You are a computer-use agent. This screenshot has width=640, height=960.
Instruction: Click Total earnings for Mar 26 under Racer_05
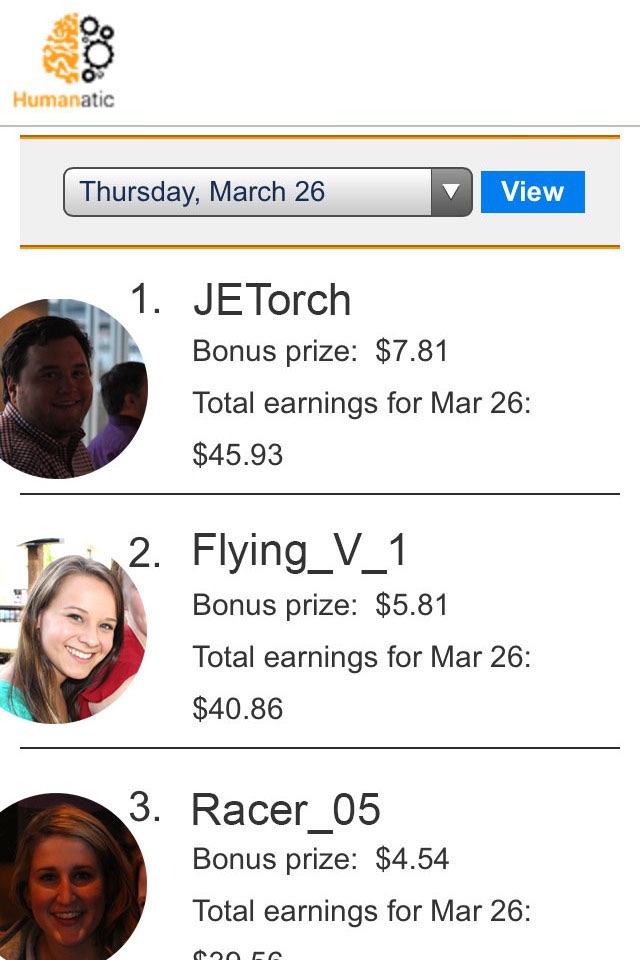[x=362, y=911]
